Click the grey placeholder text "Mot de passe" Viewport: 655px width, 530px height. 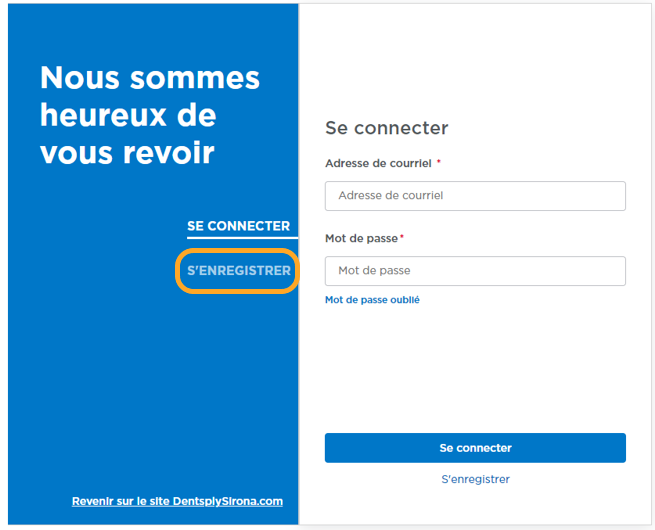coord(374,271)
